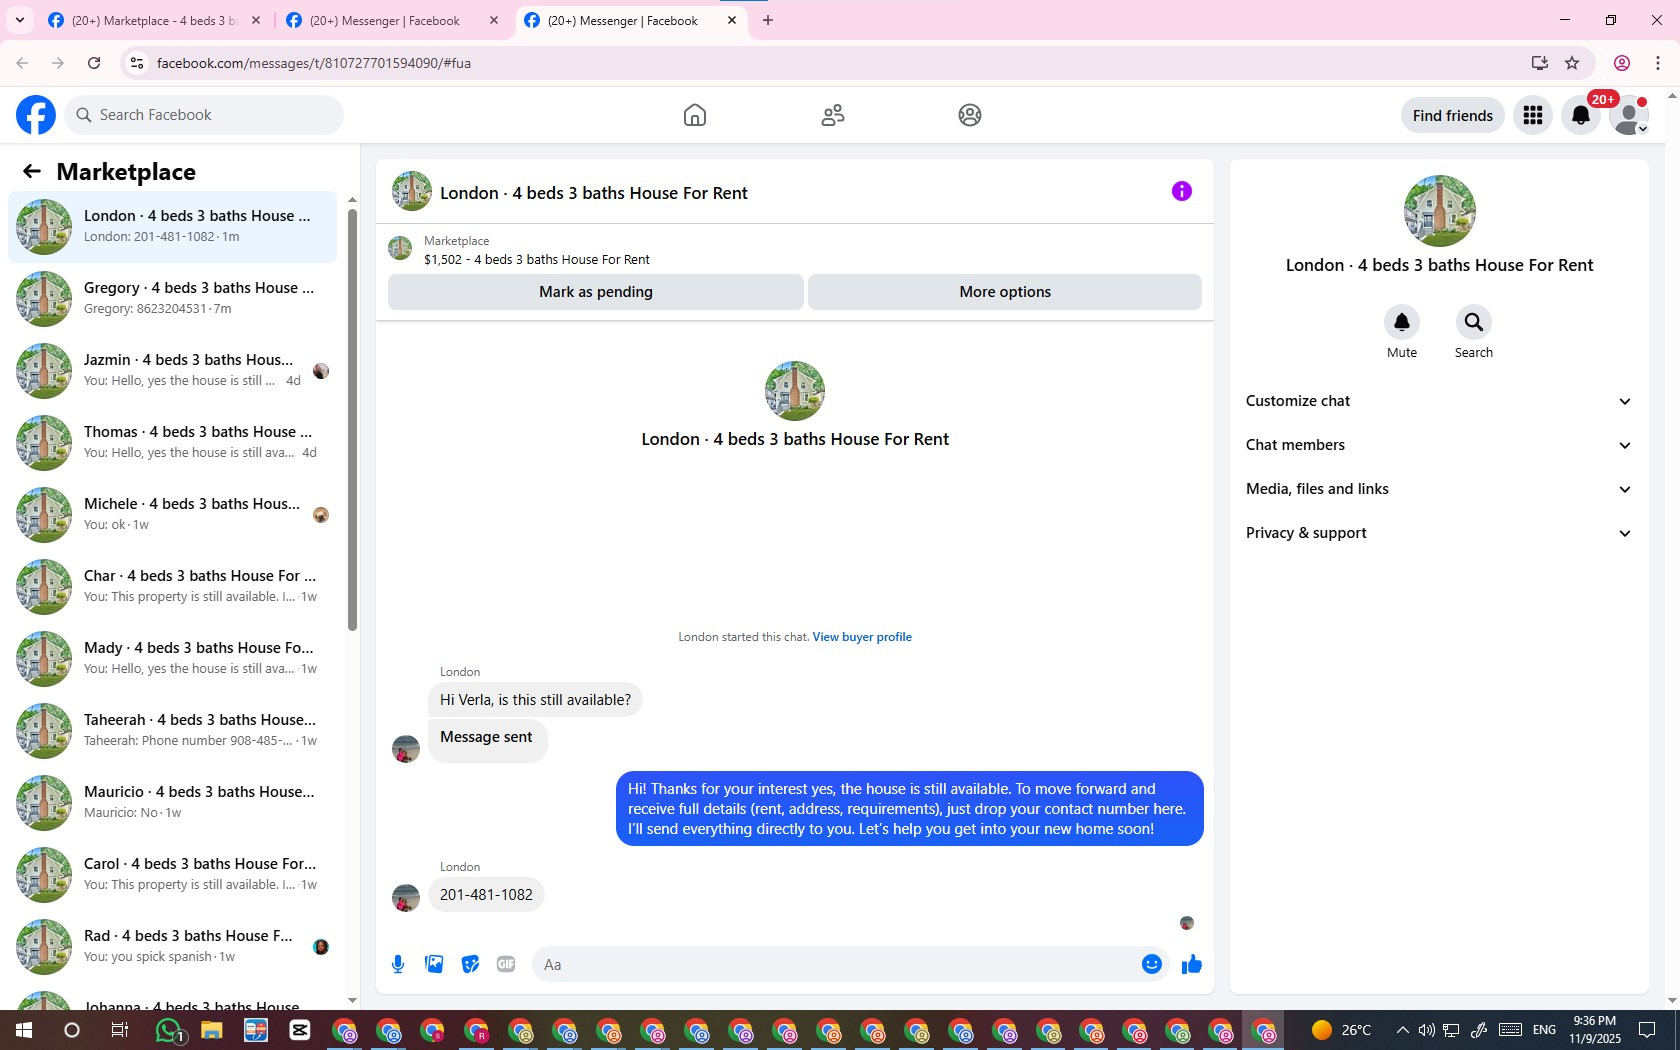Expand Chat members section
Viewport: 1680px width, 1050px height.
click(1439, 445)
